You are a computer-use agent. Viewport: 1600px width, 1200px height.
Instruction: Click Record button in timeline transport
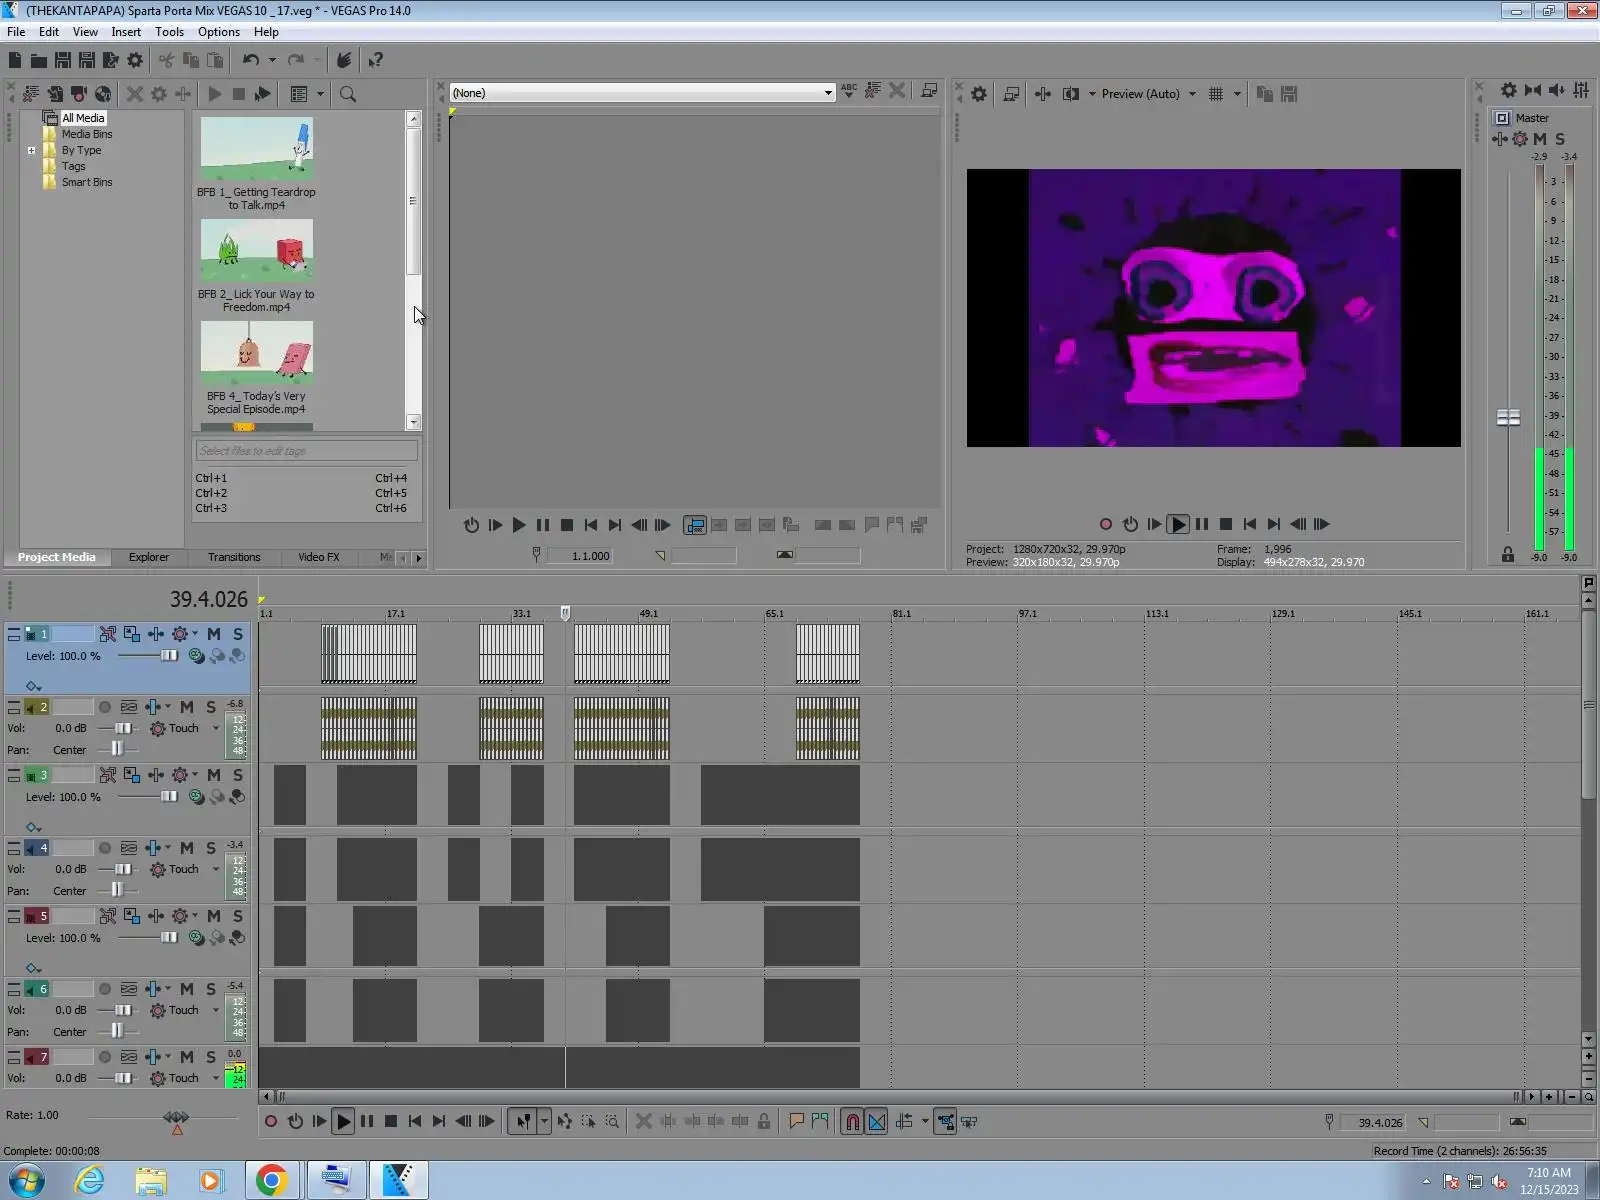point(271,1122)
